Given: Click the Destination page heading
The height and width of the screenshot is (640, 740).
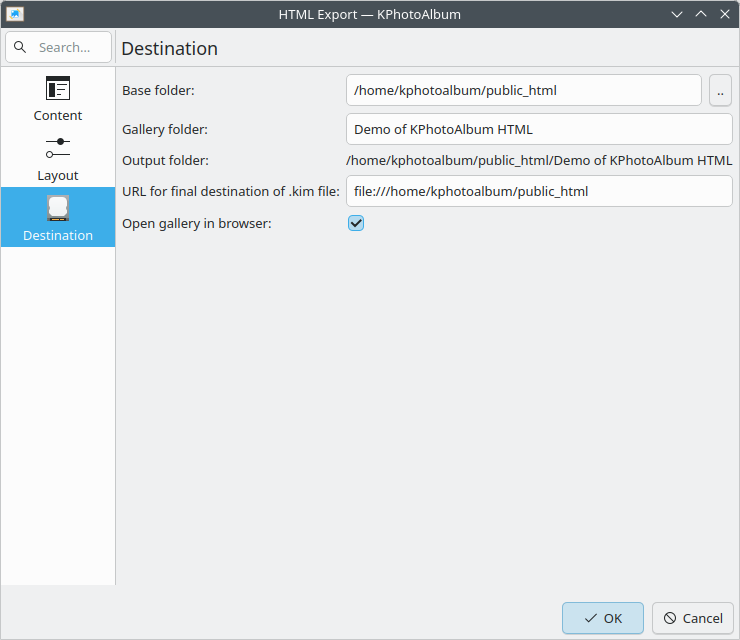Looking at the screenshot, I should 170,48.
